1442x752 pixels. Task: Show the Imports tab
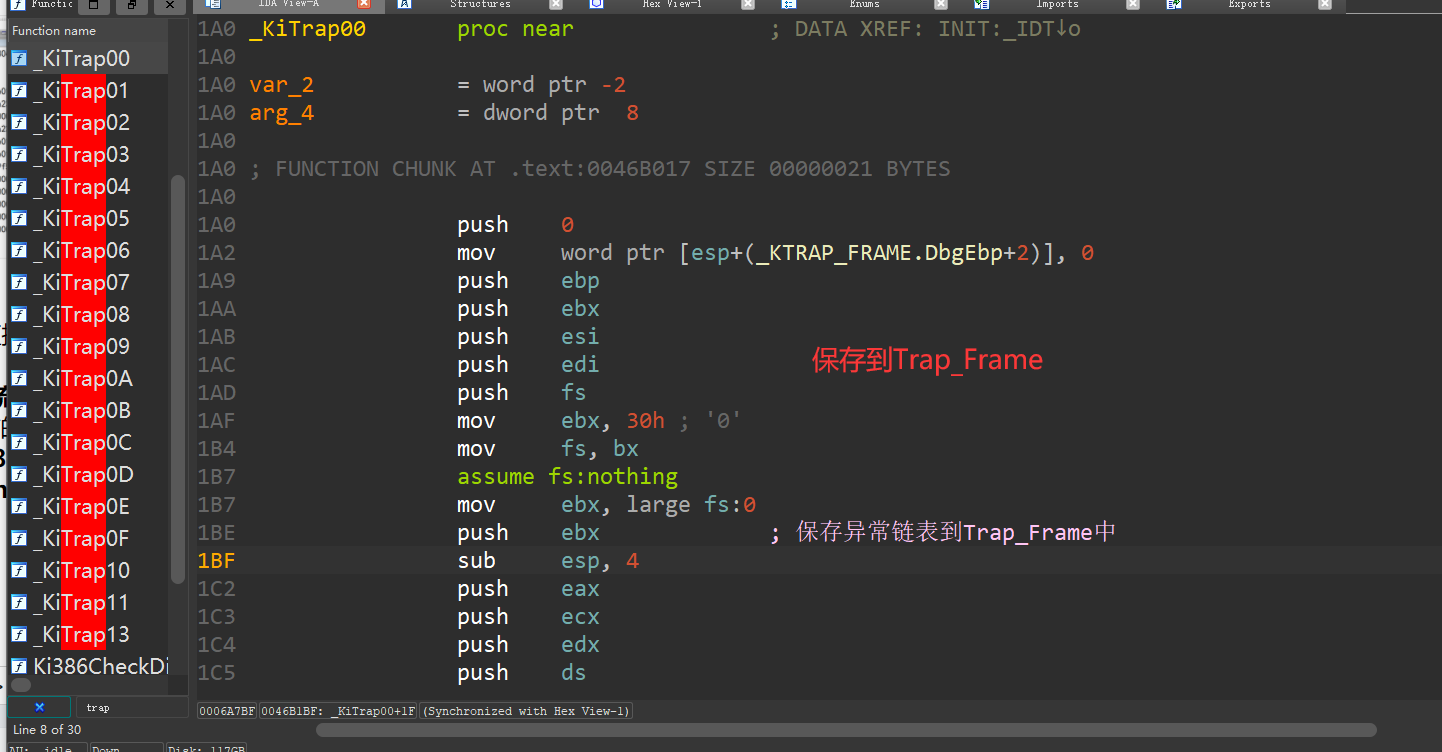pyautogui.click(x=1056, y=4)
